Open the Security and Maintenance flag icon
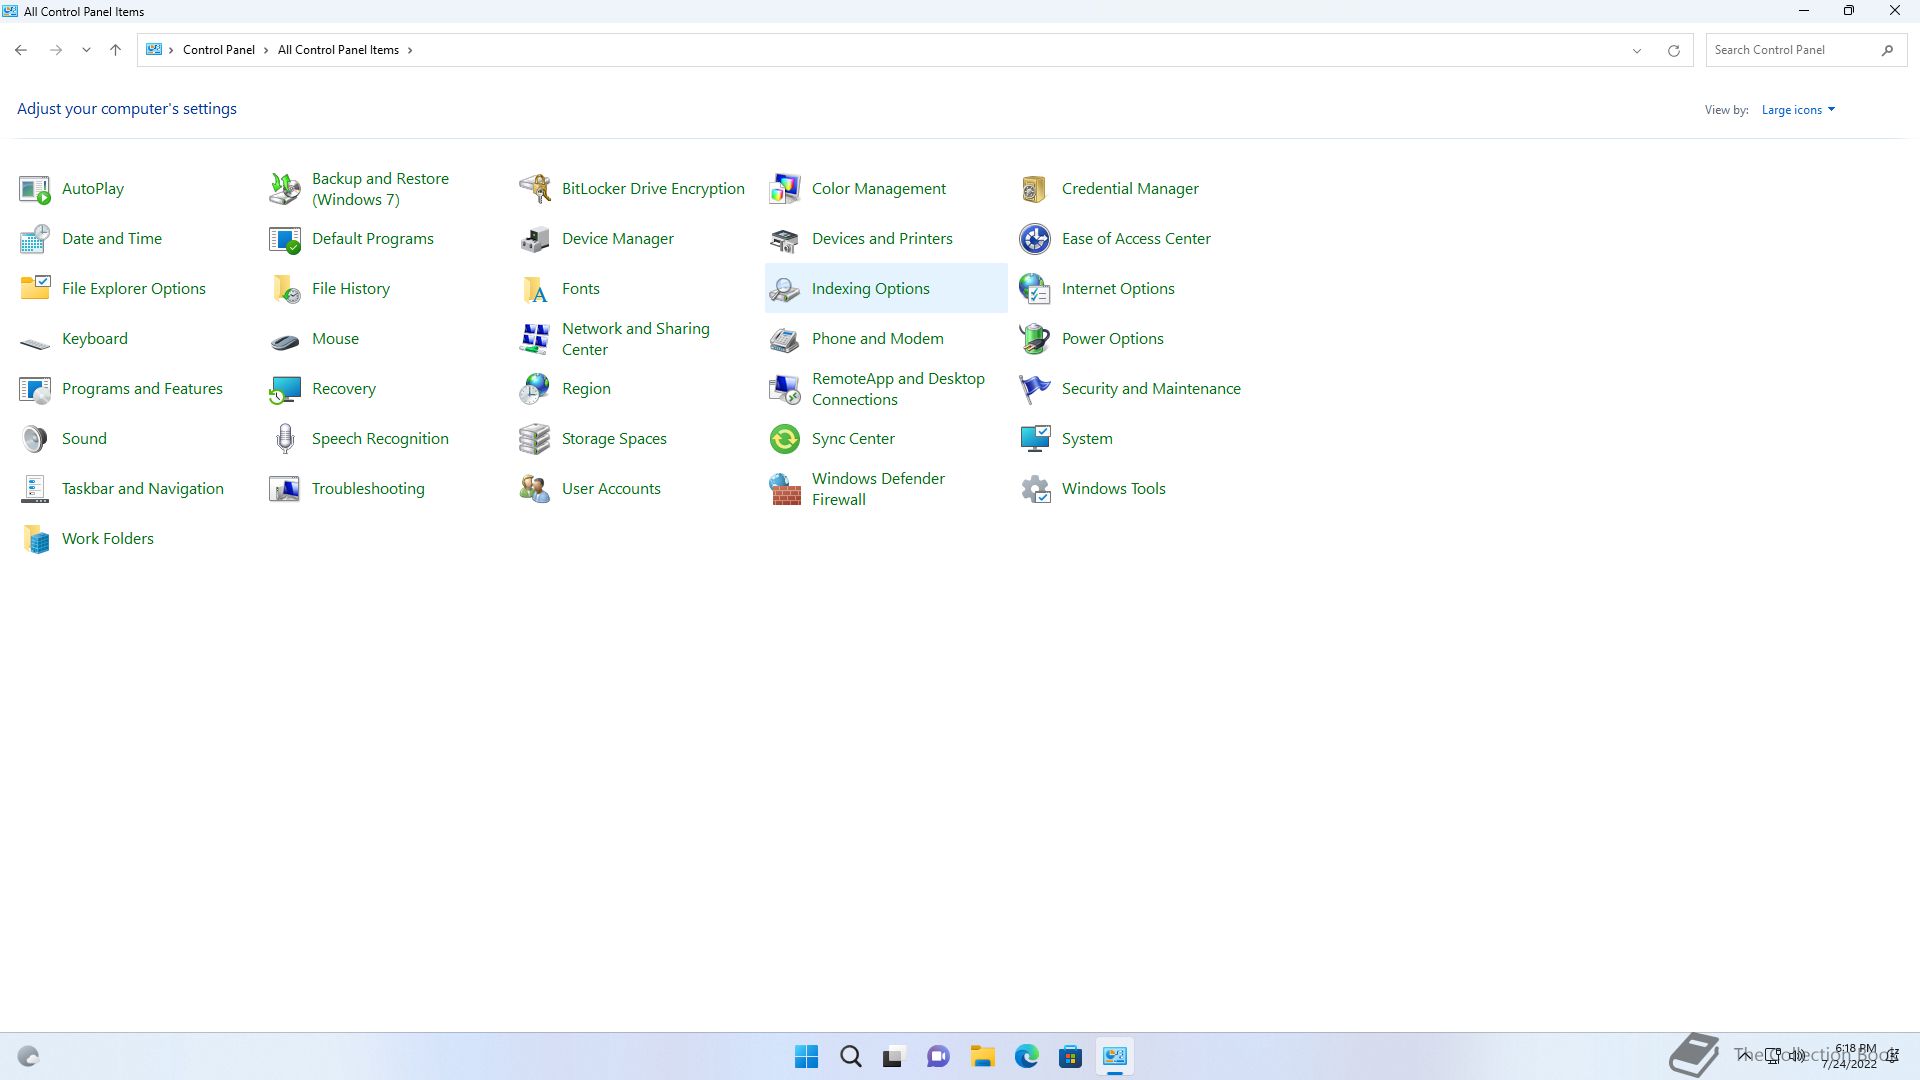The image size is (1920, 1080). coord(1035,389)
